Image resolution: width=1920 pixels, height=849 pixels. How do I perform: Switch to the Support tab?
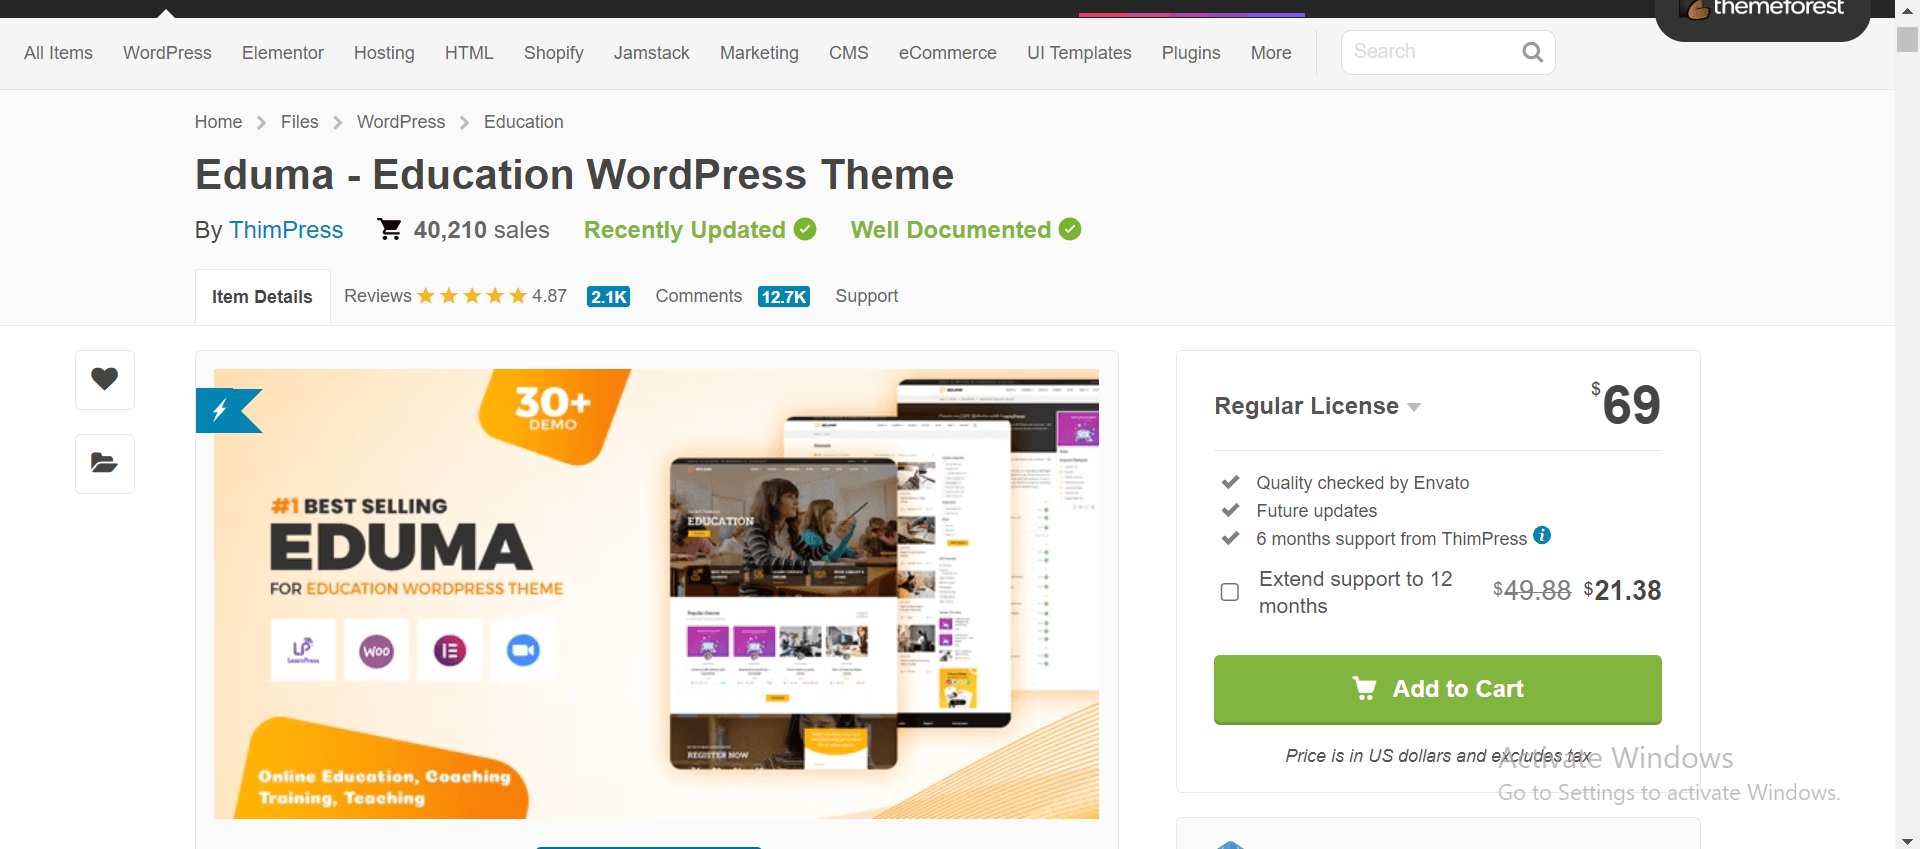867,296
